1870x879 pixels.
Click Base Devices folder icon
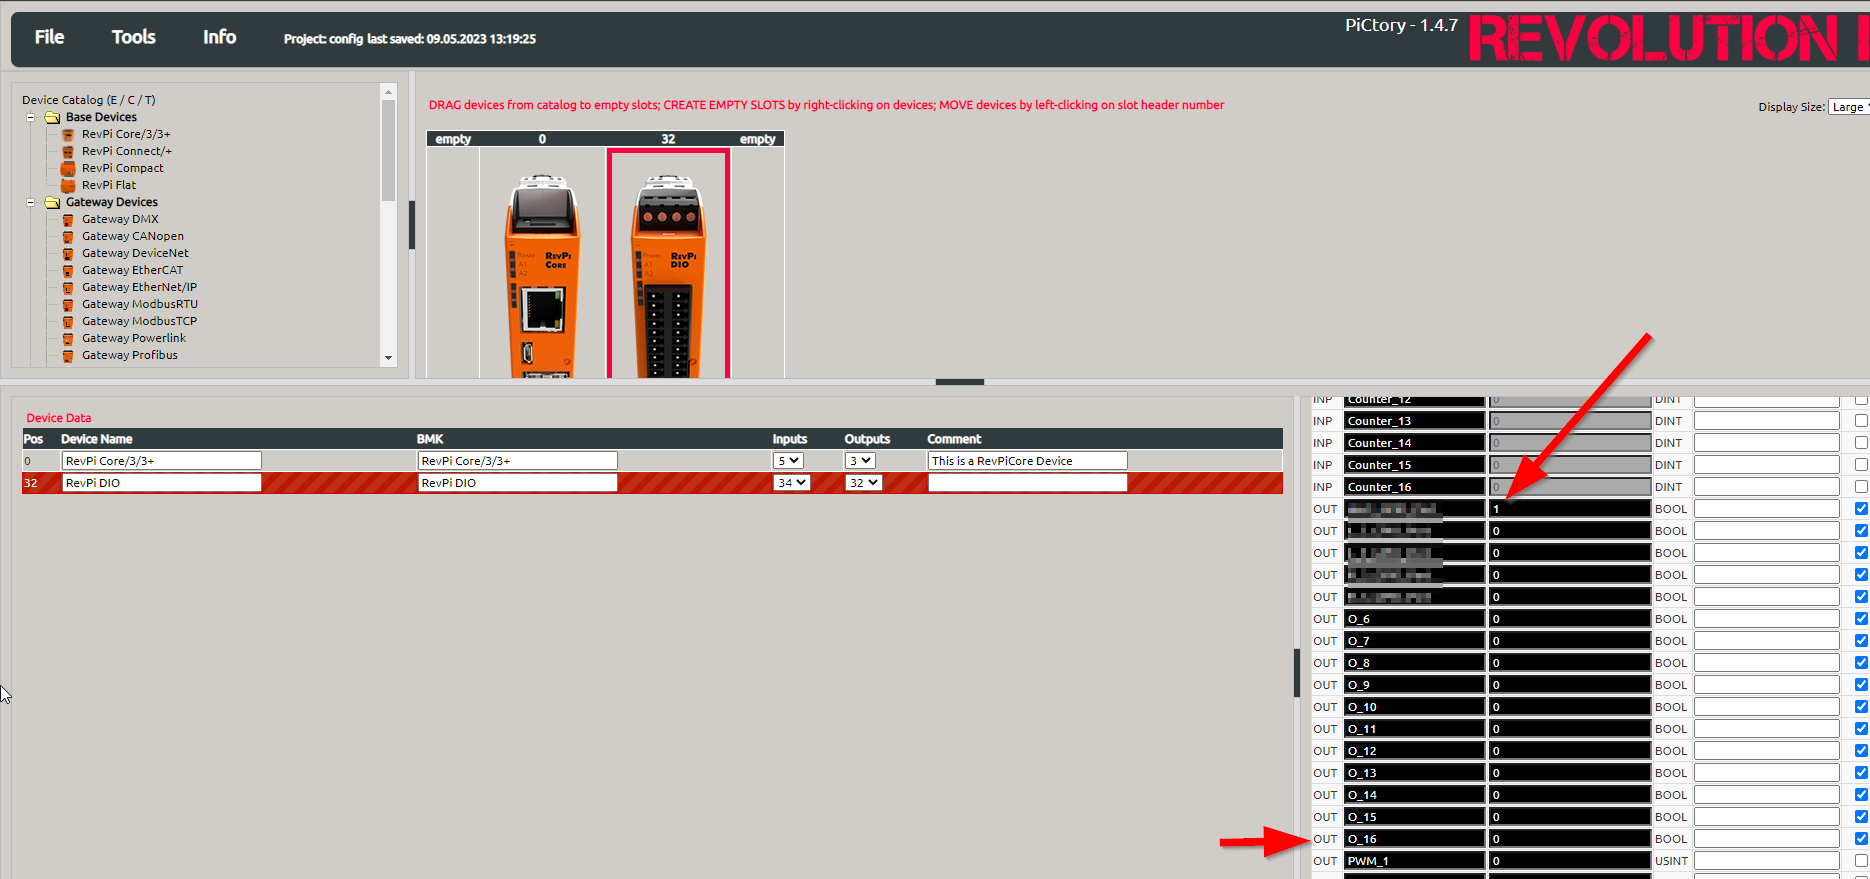point(52,117)
